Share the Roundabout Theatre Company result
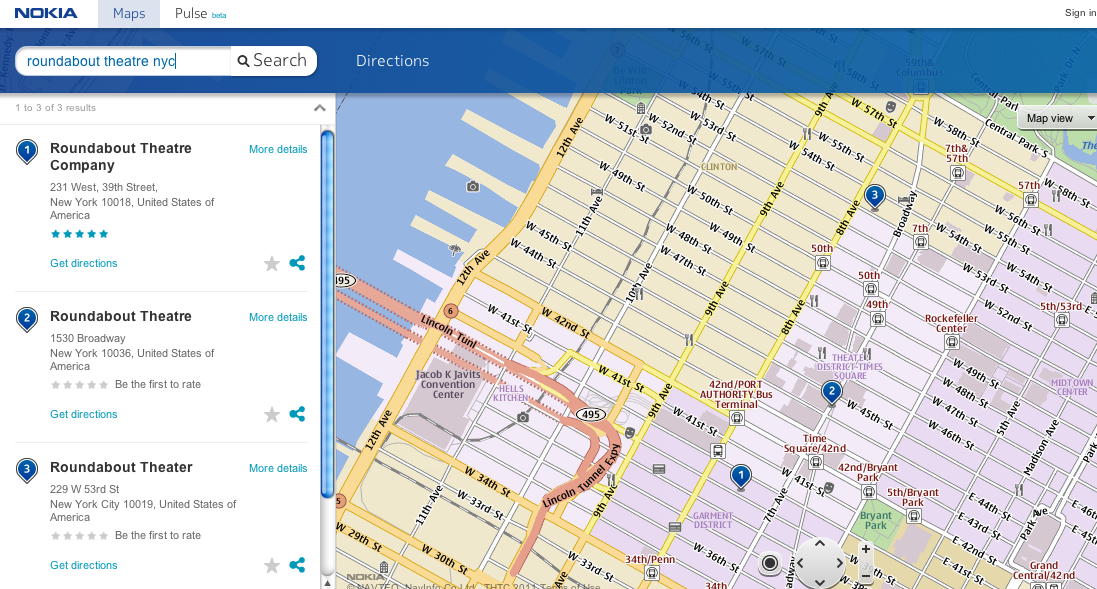The width and height of the screenshot is (1097, 589). point(296,263)
